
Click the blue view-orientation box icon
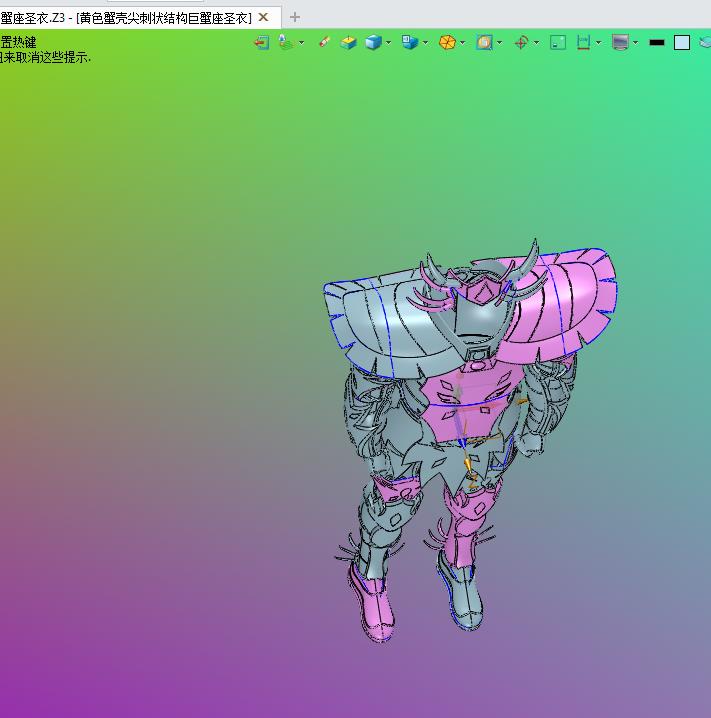(410, 42)
